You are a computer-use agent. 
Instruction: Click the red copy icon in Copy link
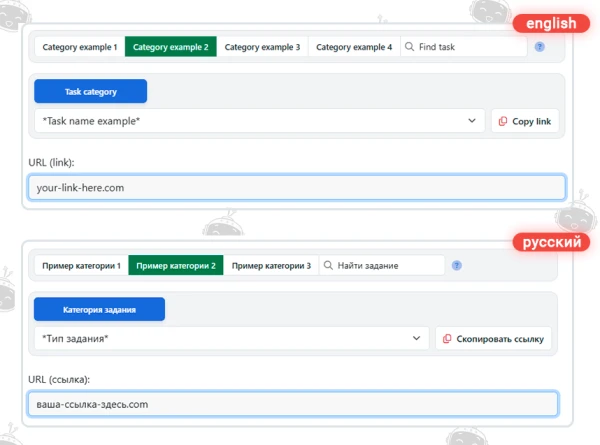point(502,121)
